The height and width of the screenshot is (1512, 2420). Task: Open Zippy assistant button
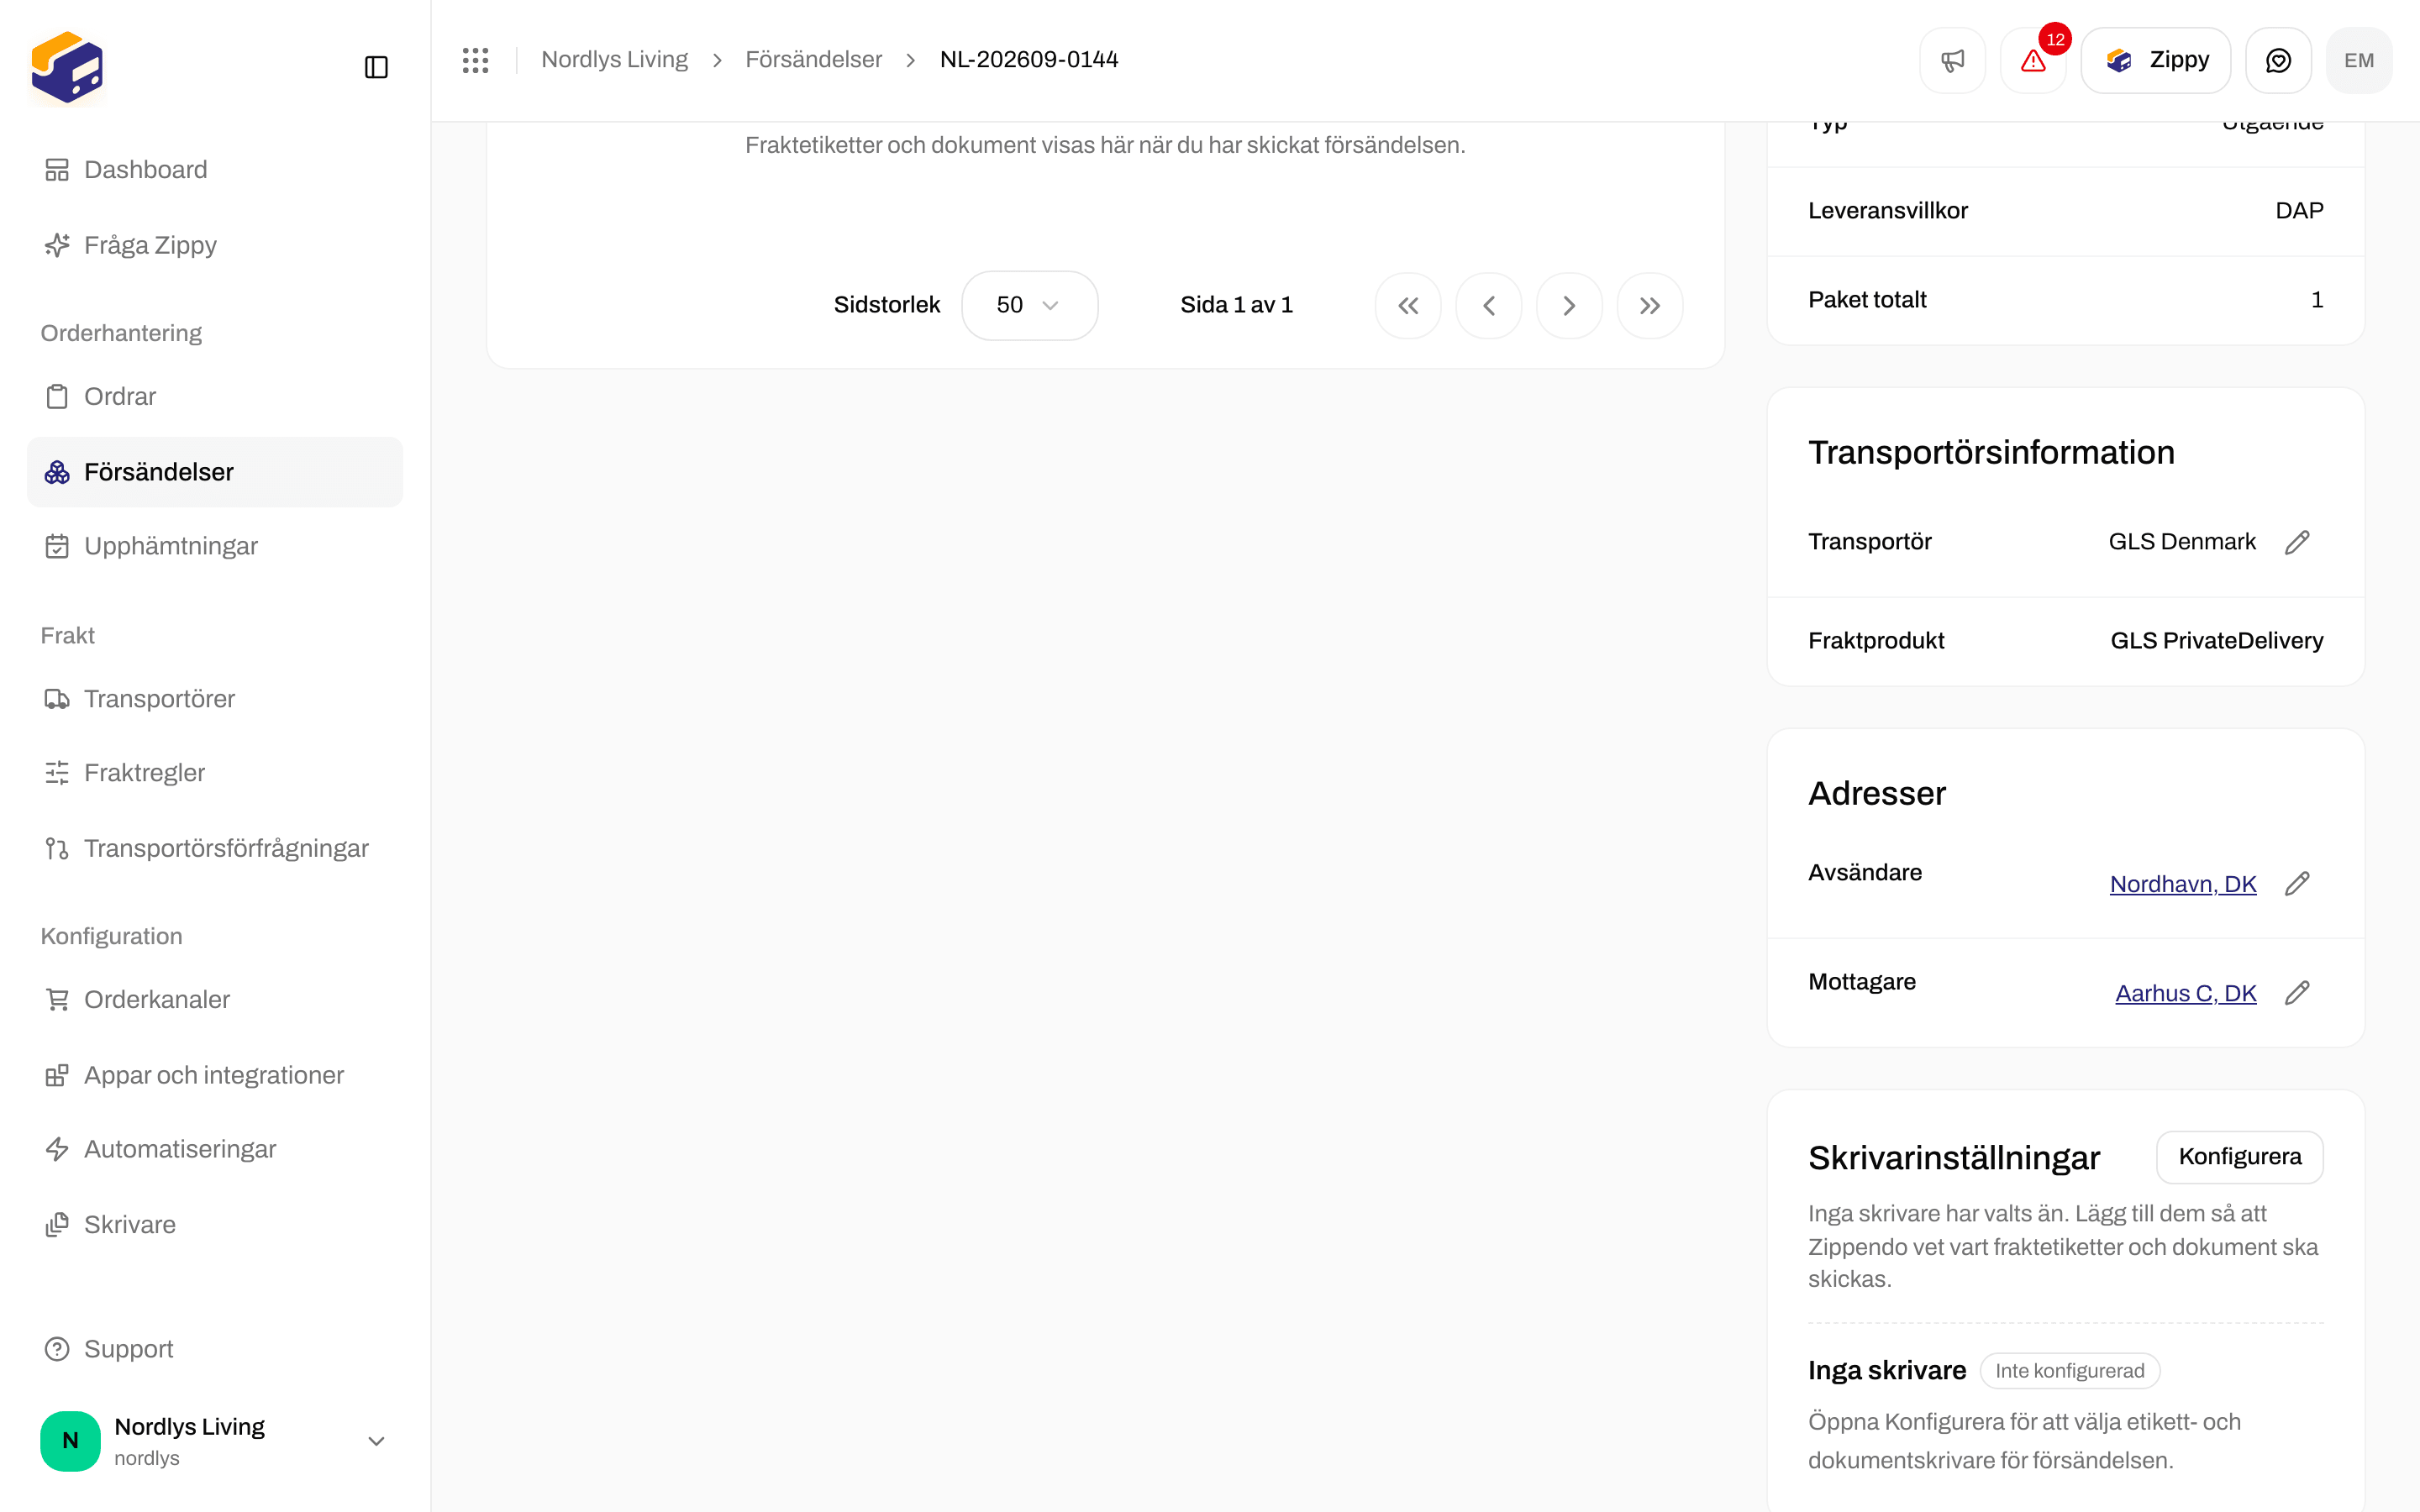click(2156, 60)
